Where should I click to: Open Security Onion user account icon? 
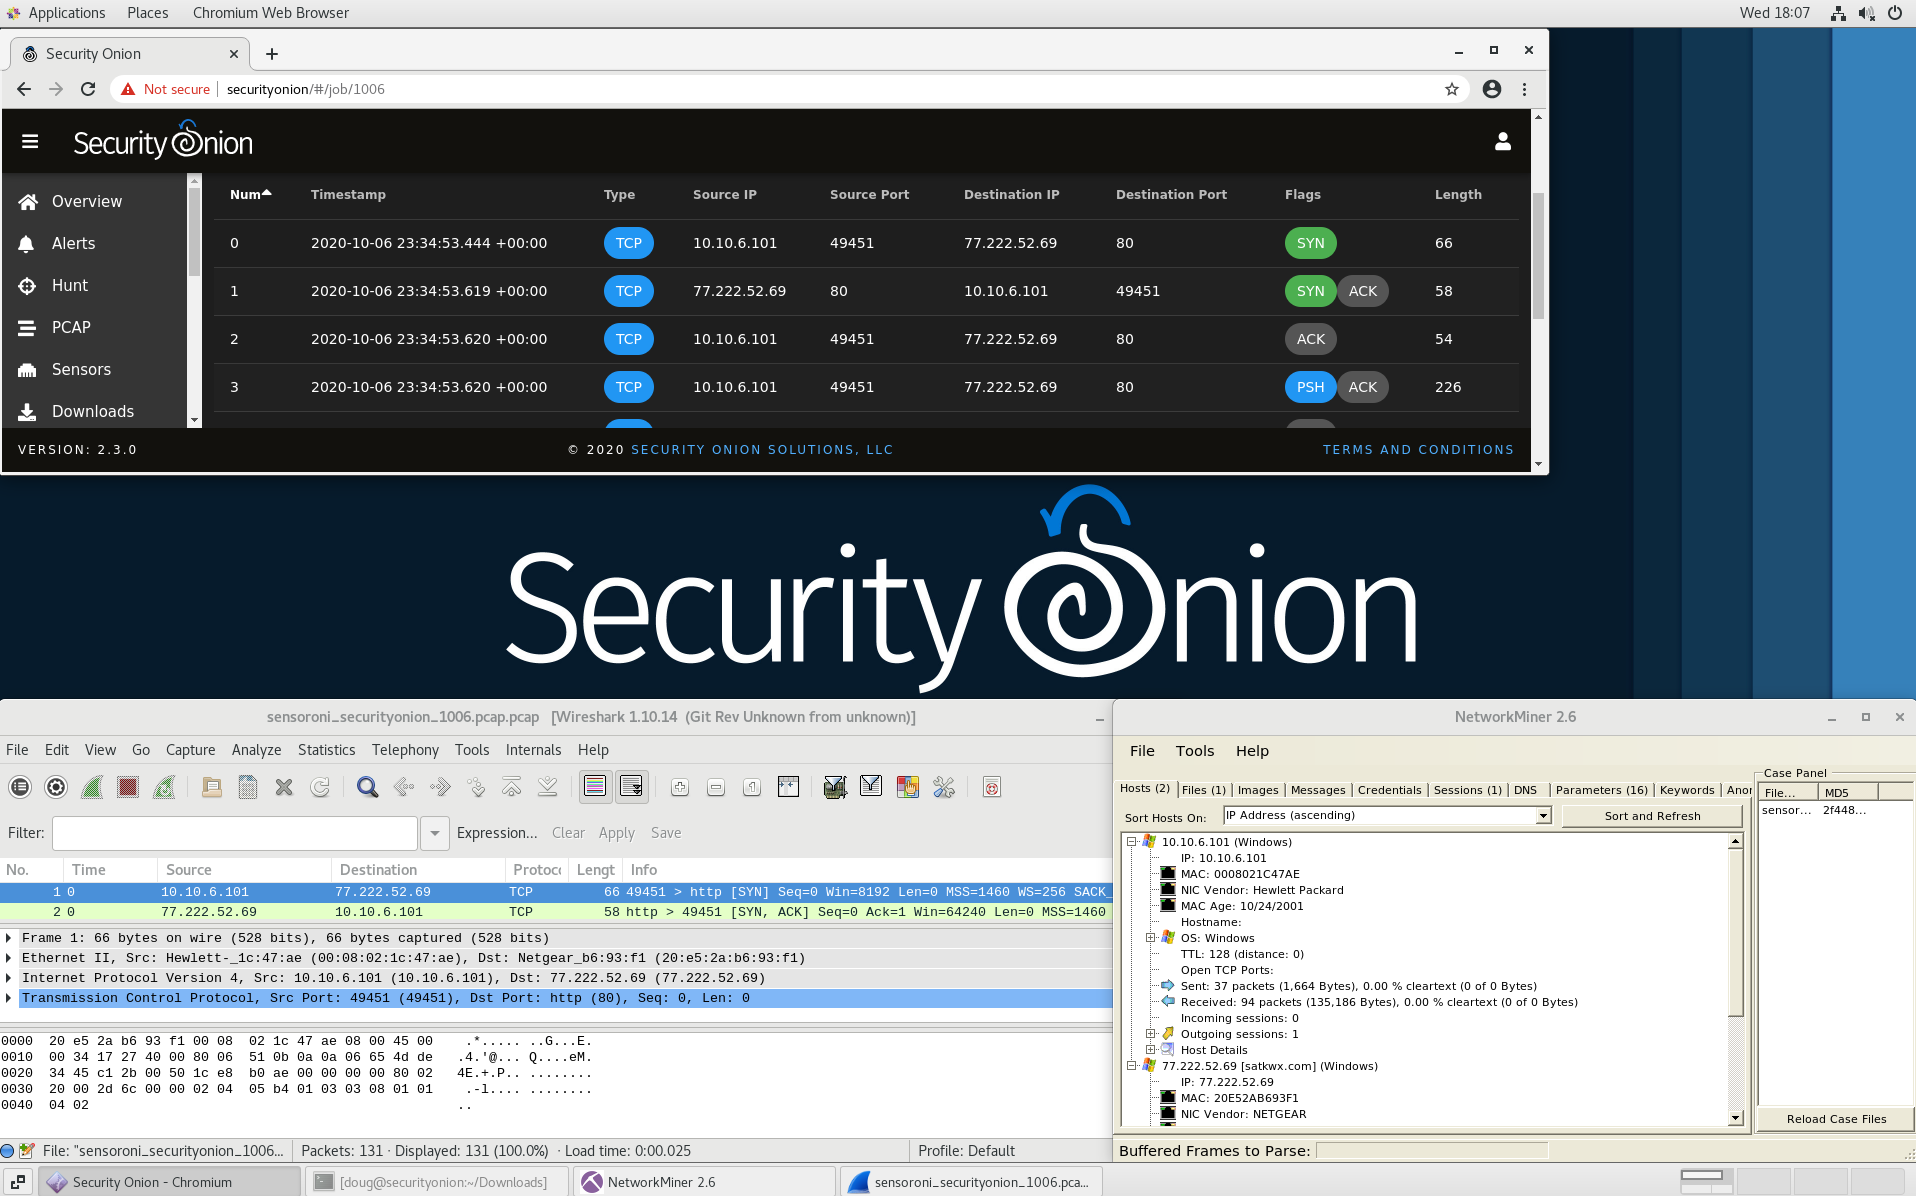tap(1502, 142)
